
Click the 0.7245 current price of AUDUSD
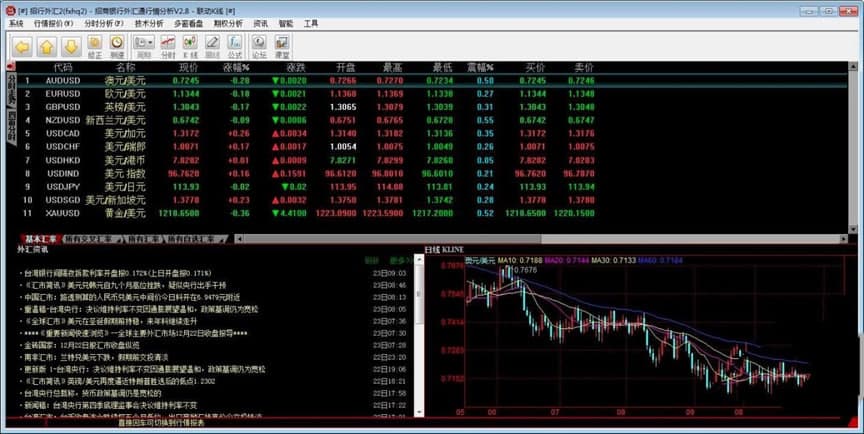(x=186, y=80)
